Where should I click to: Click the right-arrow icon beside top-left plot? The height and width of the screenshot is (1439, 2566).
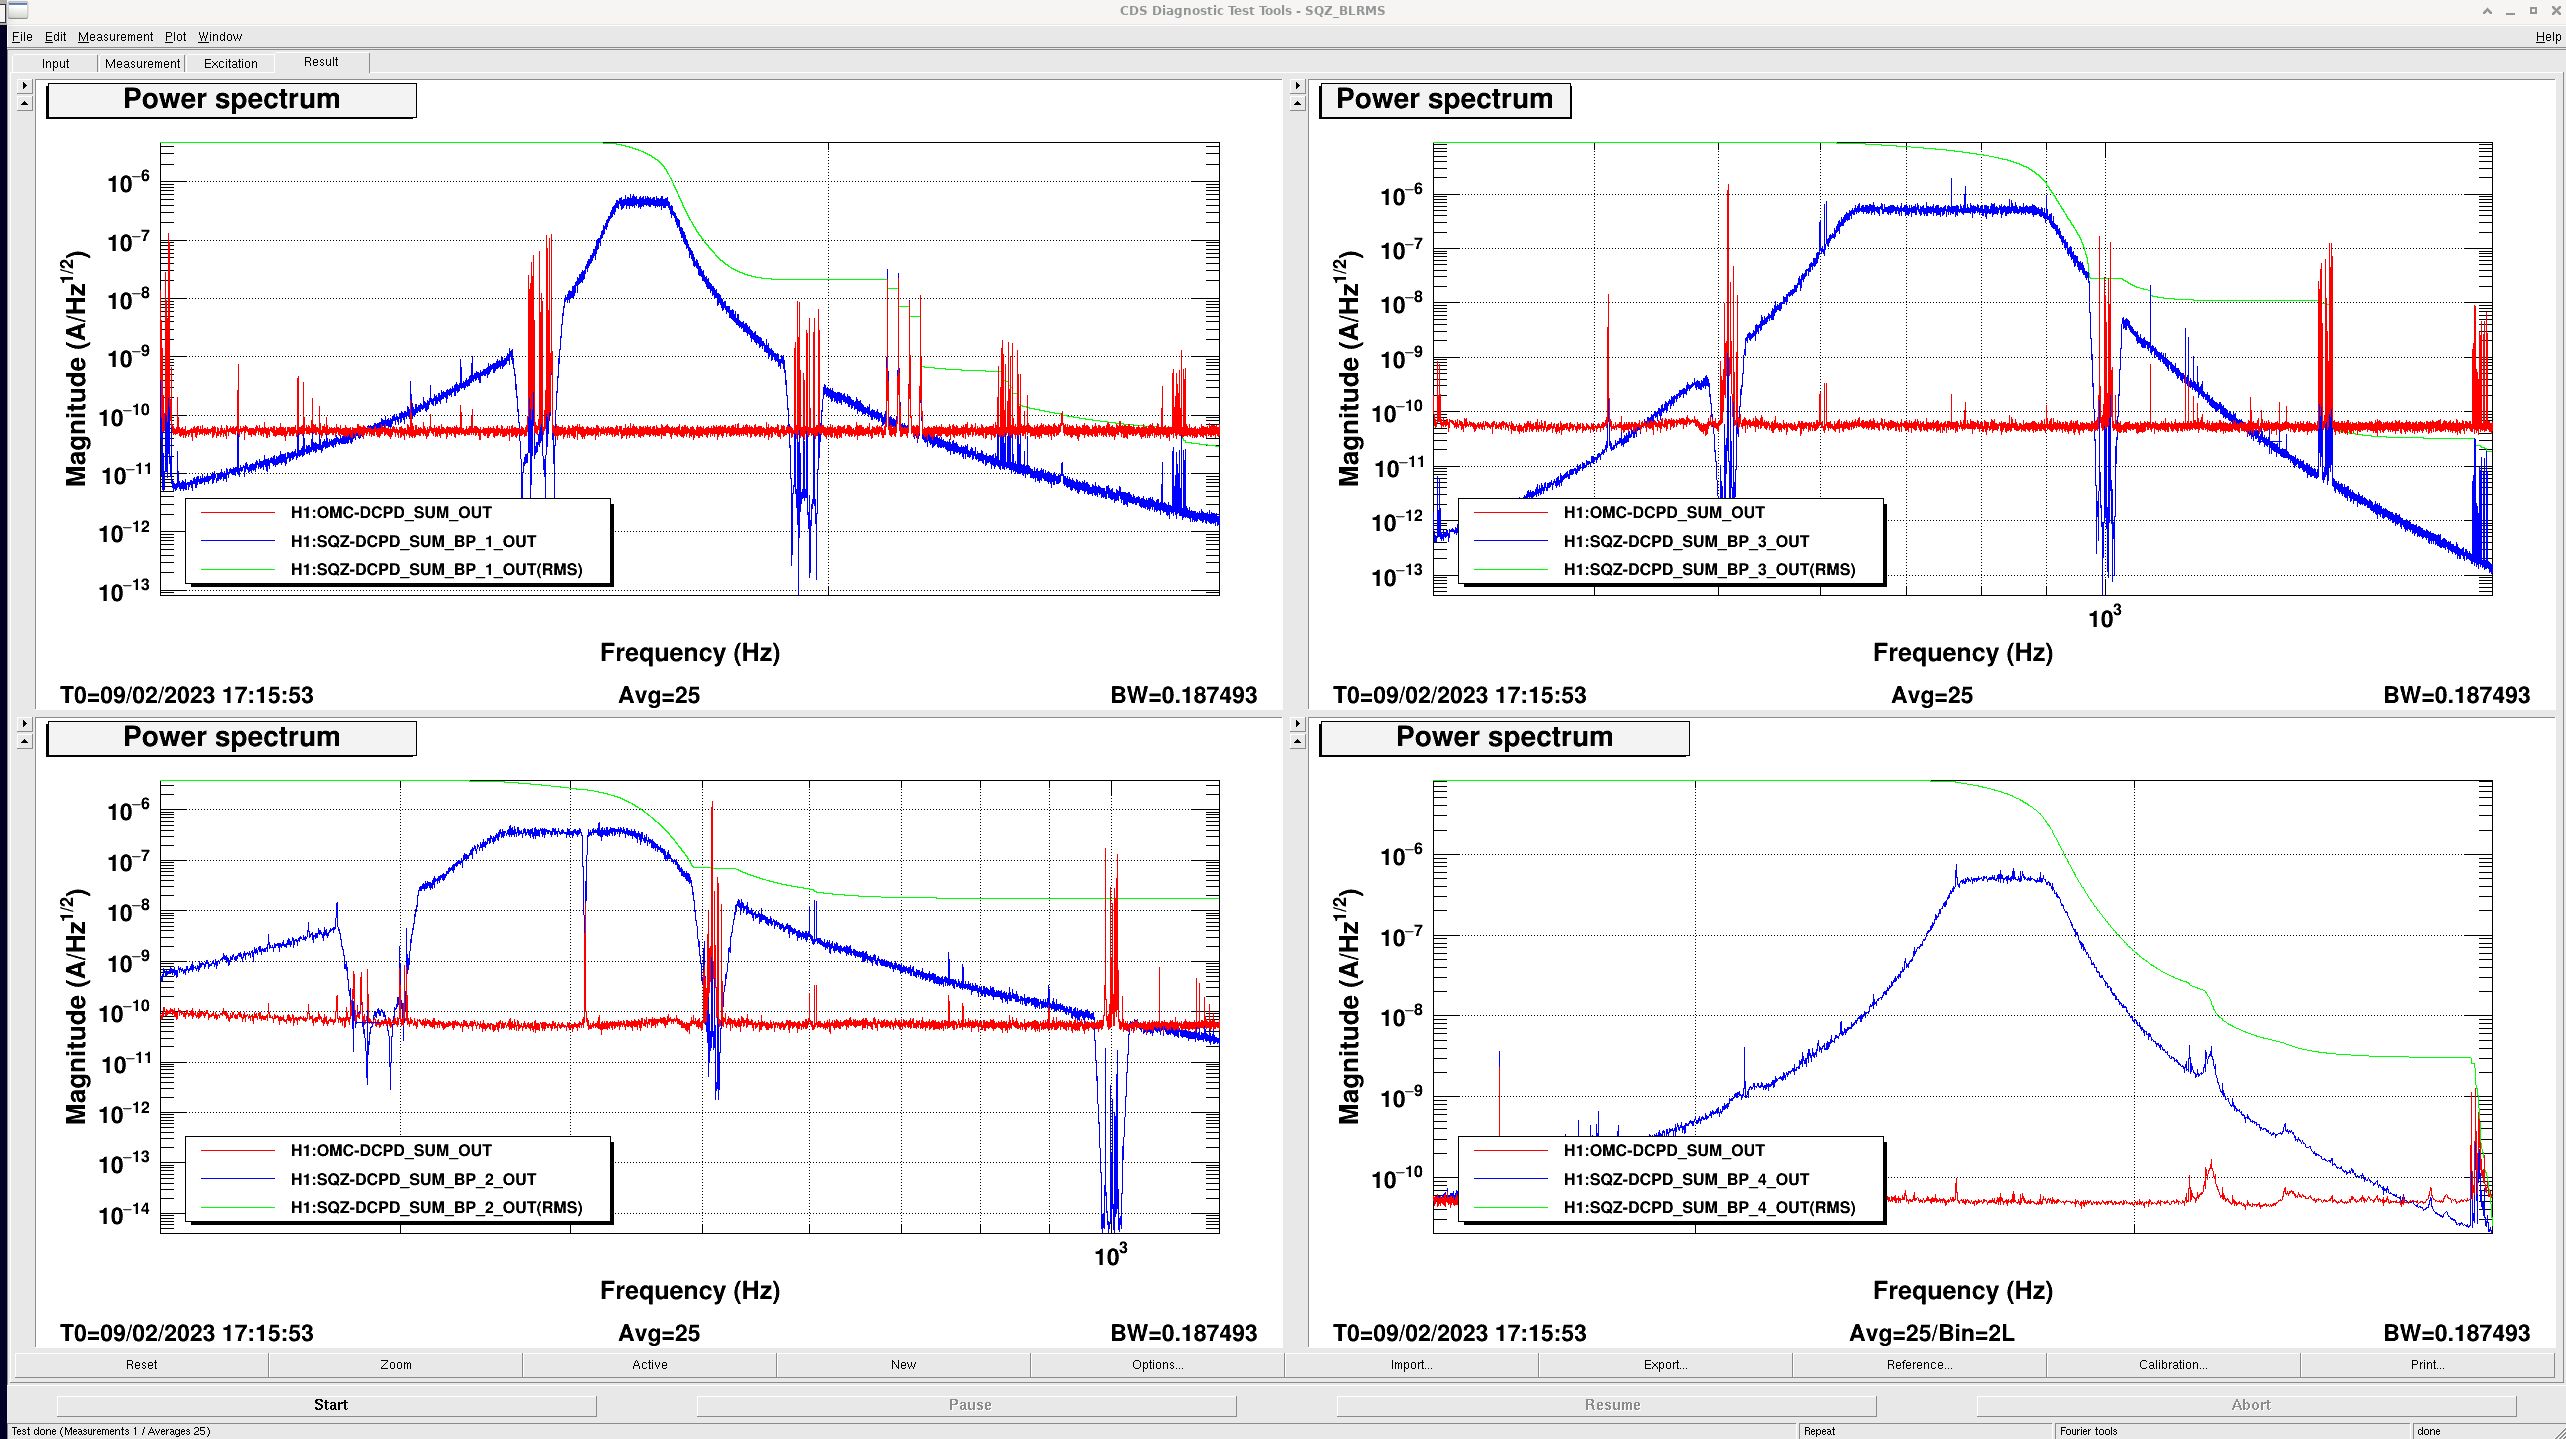click(x=25, y=86)
